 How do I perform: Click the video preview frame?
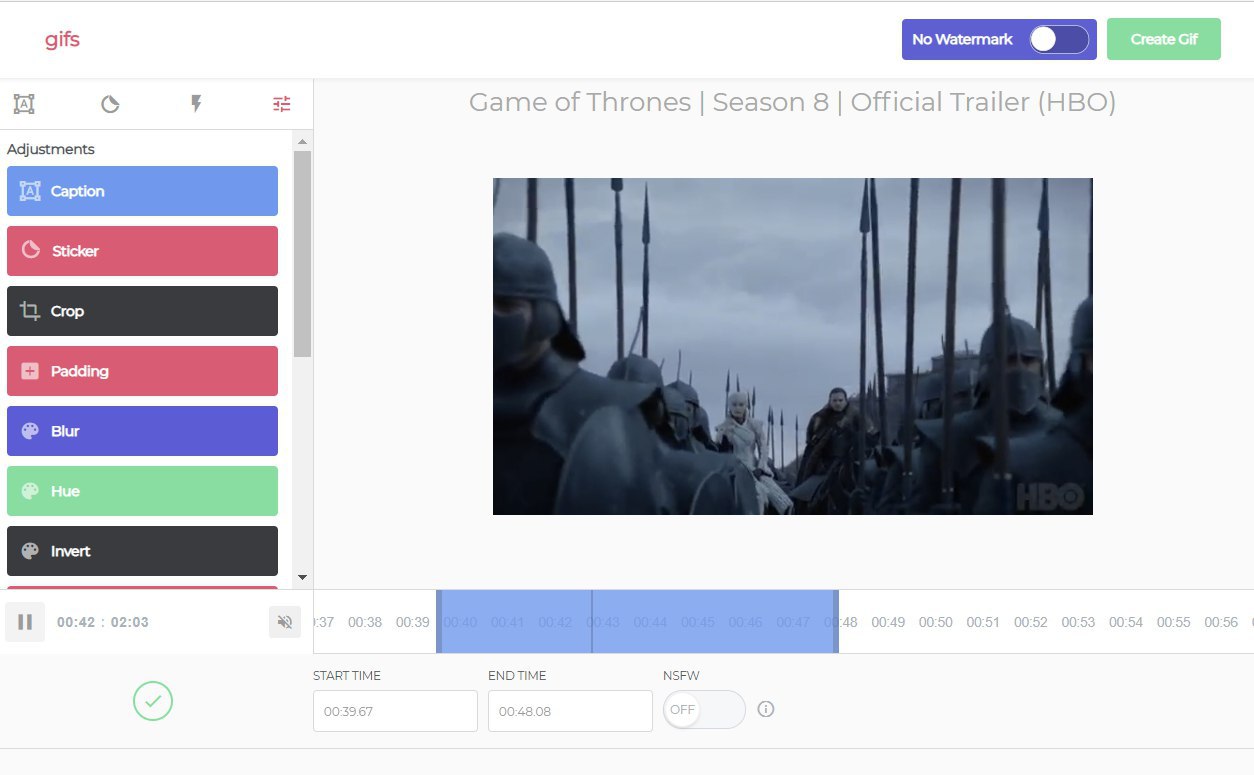coord(793,346)
